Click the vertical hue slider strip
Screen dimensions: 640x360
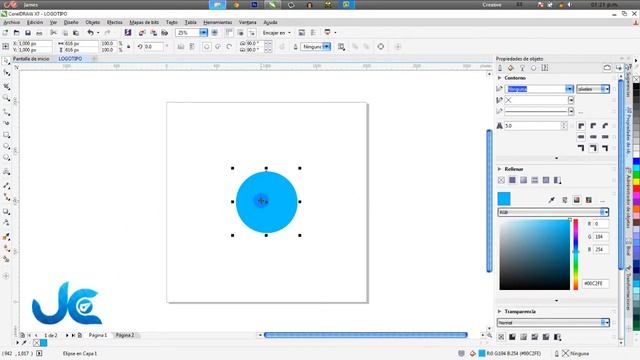576,255
